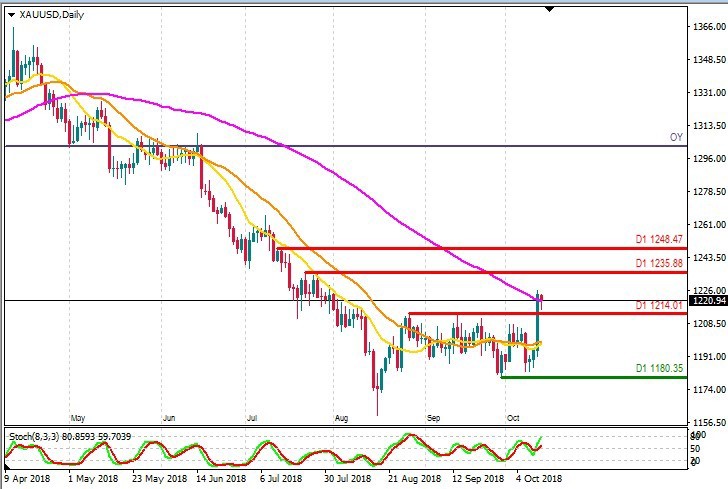This screenshot has height=489, width=728.
Task: Click the 1261.00 price scale value
Action: 709,225
